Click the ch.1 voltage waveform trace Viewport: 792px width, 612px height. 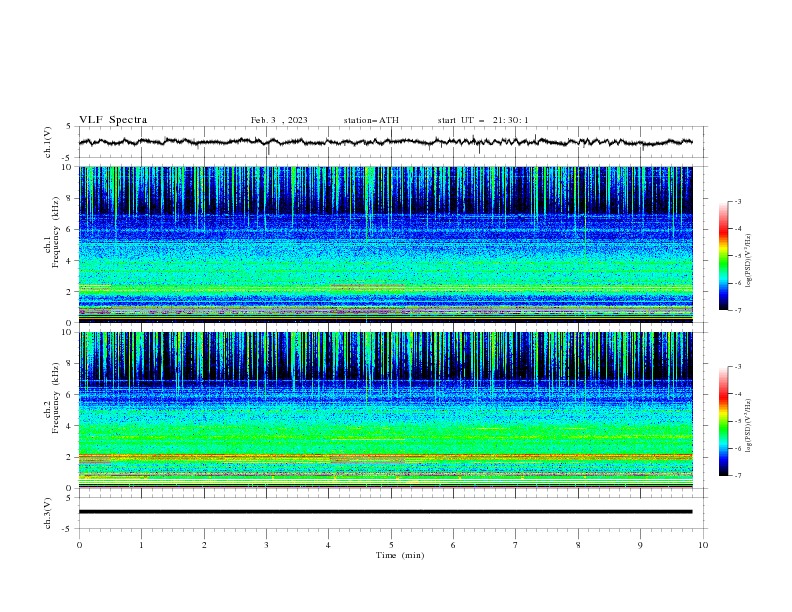click(385, 142)
